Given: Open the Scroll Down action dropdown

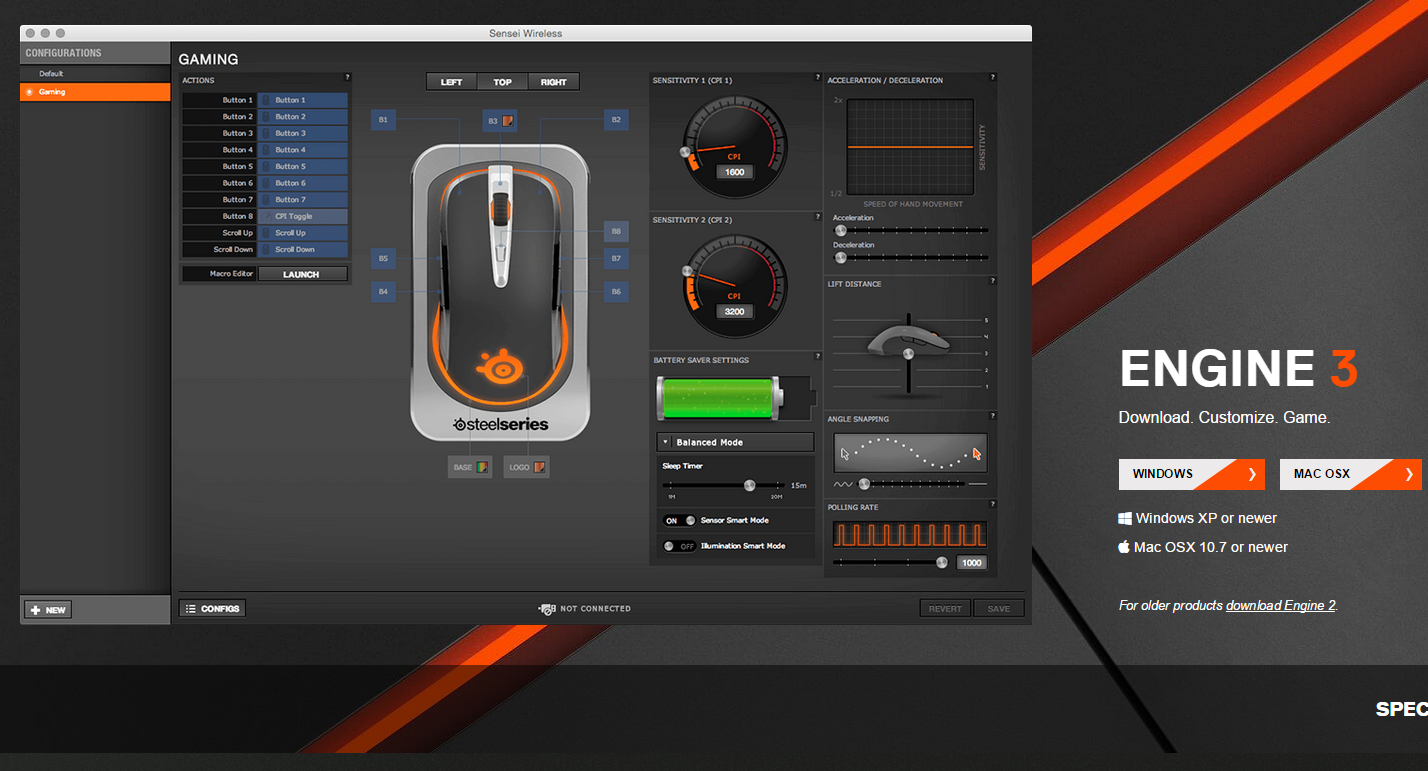Looking at the screenshot, I should coord(303,249).
